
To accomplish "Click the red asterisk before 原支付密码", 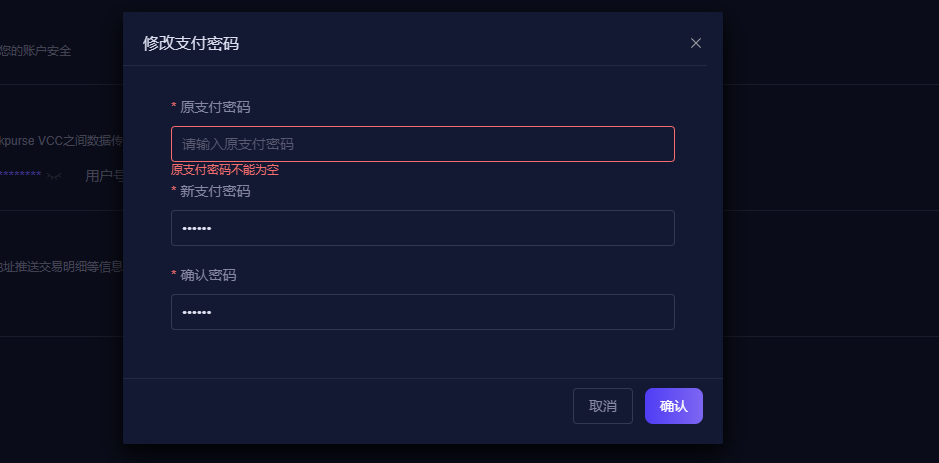I will tap(174, 107).
